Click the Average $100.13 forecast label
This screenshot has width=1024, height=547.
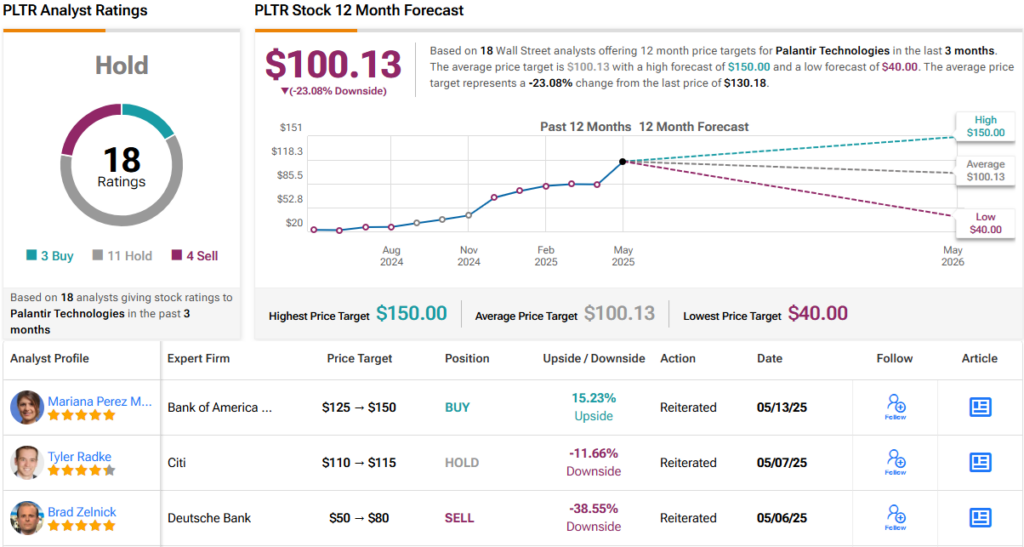tap(985, 170)
